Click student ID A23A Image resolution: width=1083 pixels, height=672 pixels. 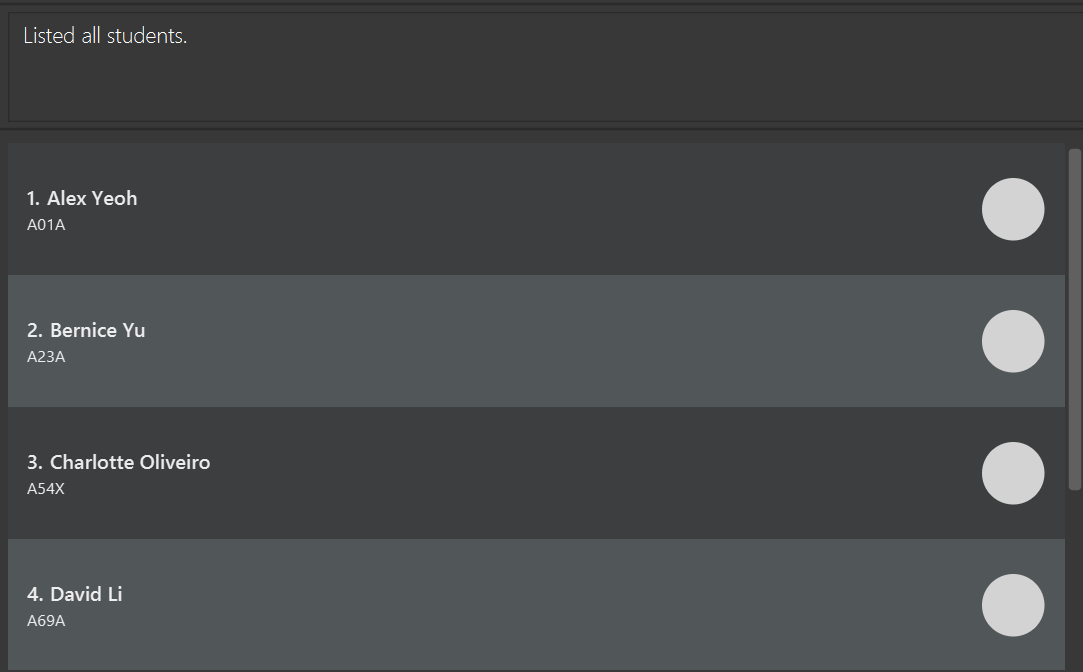(x=46, y=356)
